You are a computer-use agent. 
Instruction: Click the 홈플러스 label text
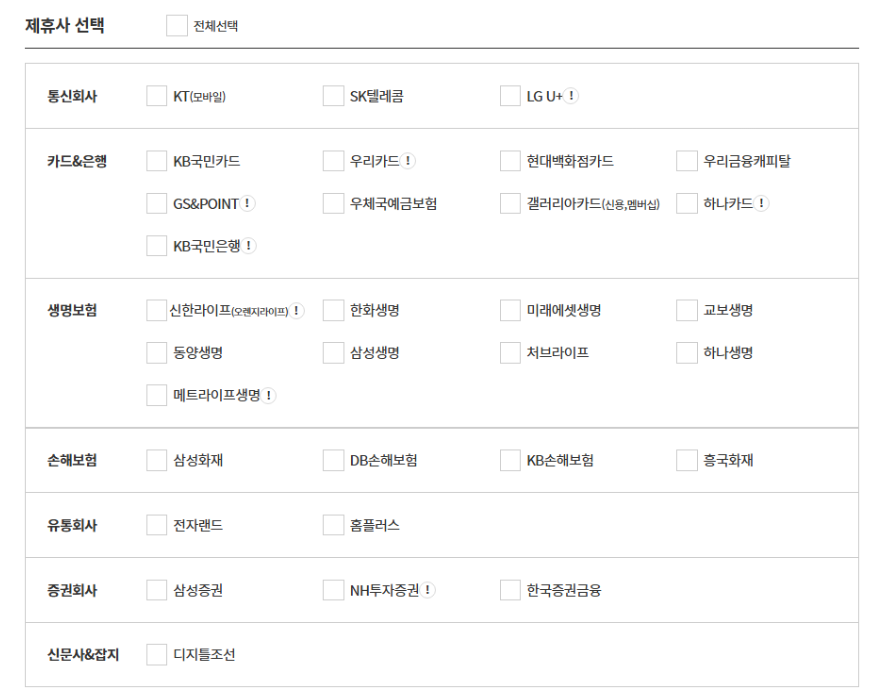point(375,526)
